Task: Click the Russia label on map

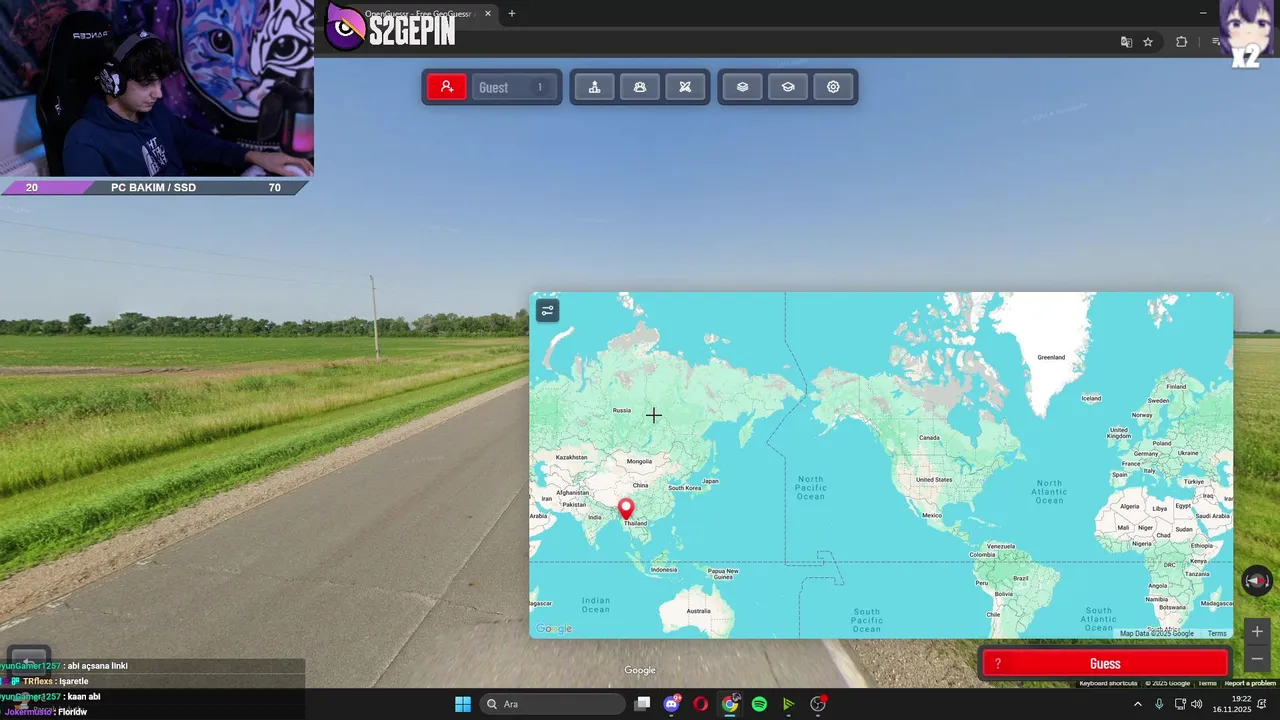Action: point(622,410)
